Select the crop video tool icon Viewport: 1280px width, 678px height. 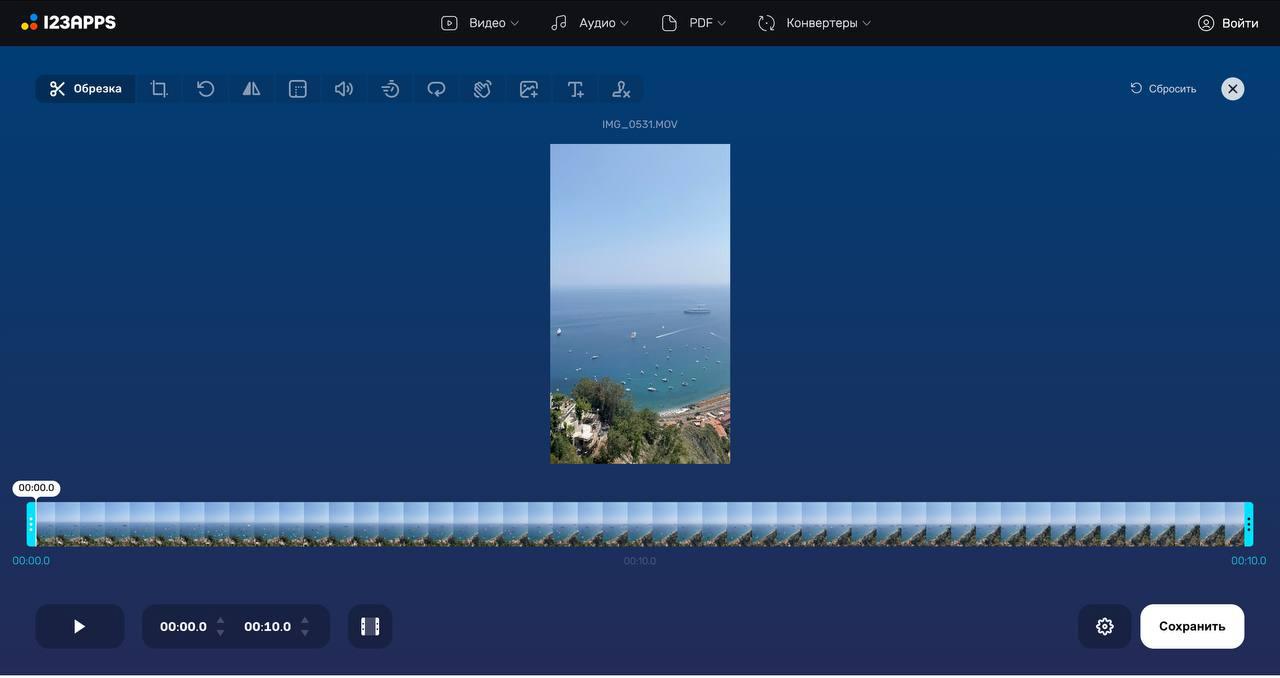[x=159, y=89]
